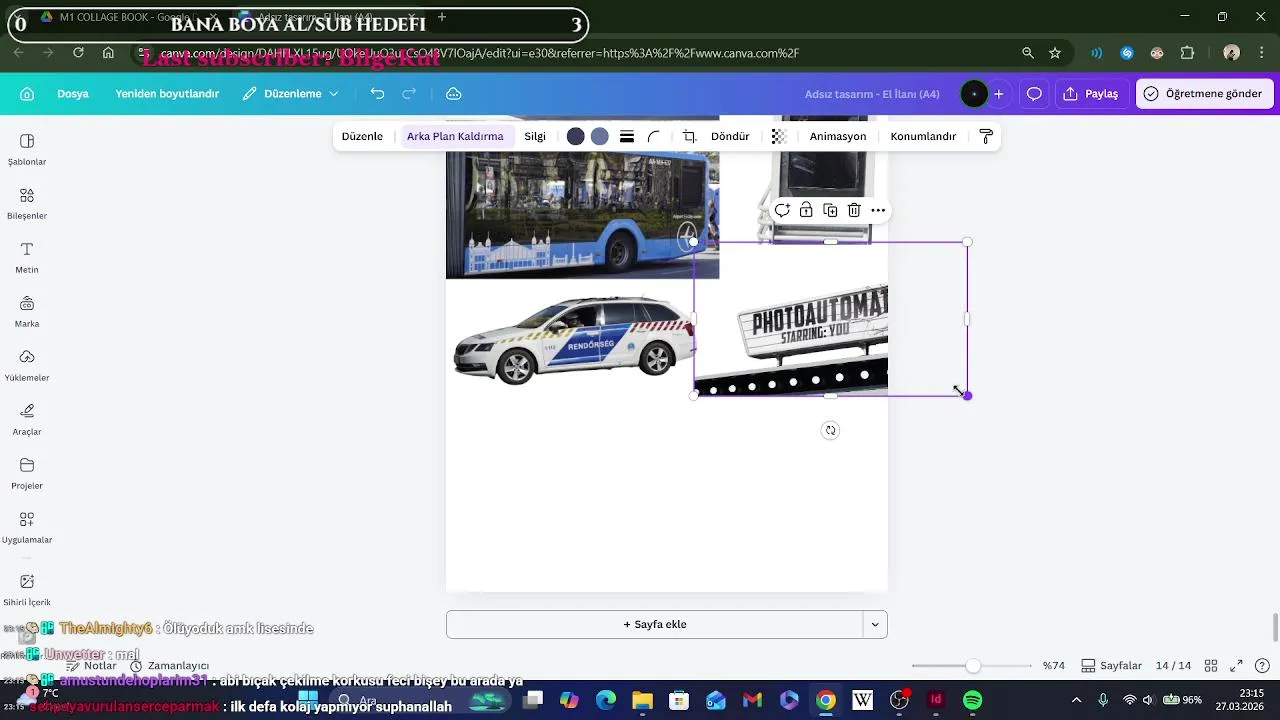This screenshot has height=720, width=1280.
Task: Open the Notlar notes panel
Action: [x=92, y=666]
